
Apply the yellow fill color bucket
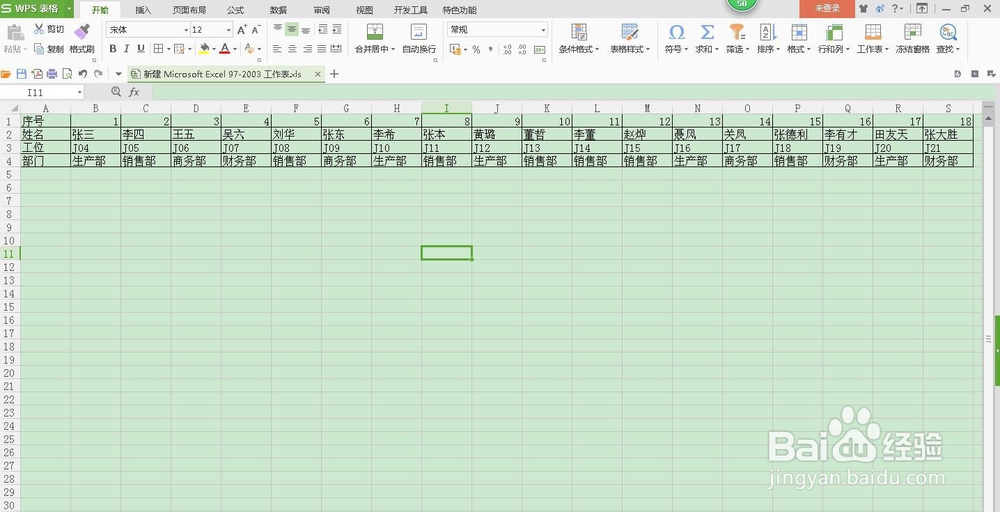(x=205, y=48)
